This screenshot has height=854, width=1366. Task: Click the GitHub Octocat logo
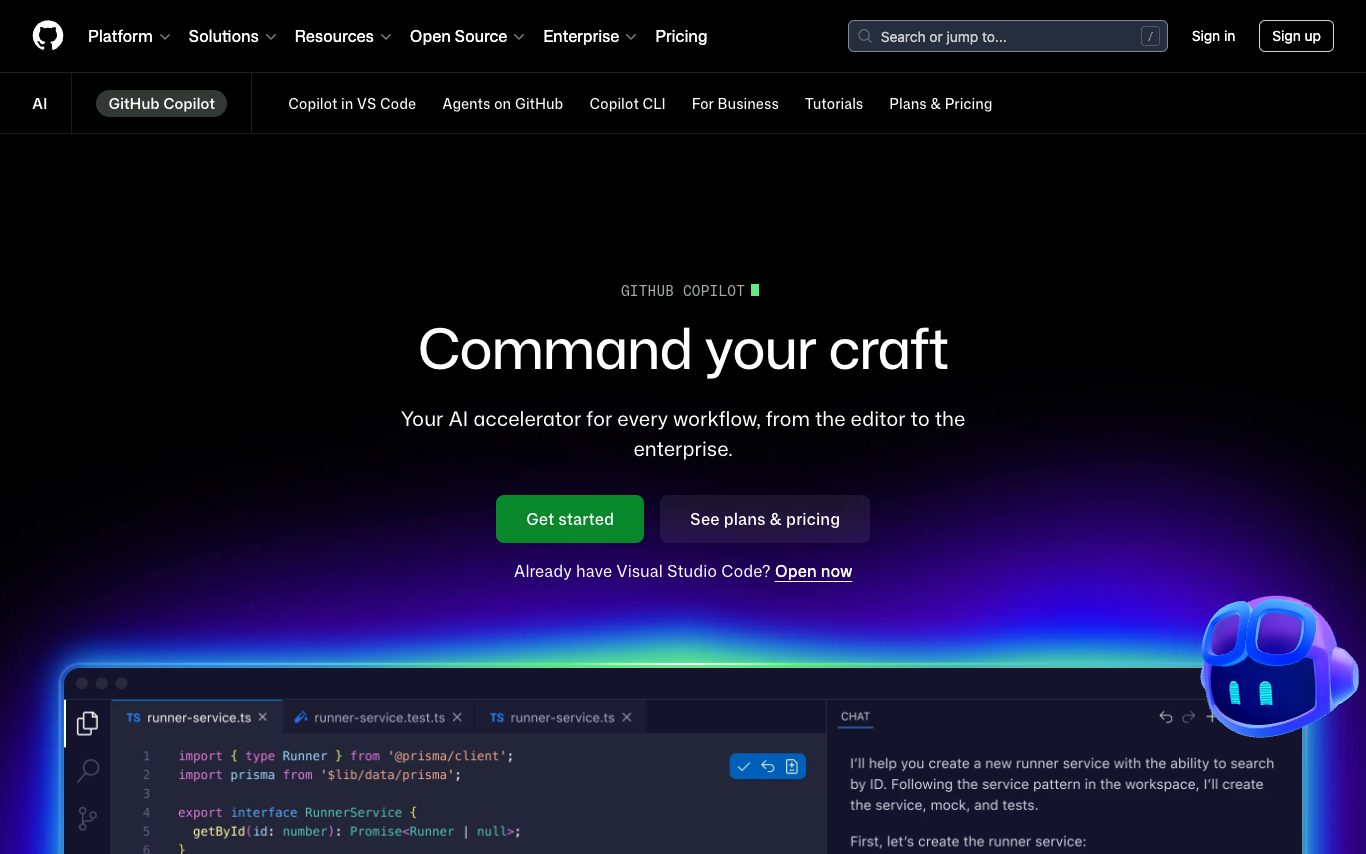coord(48,36)
